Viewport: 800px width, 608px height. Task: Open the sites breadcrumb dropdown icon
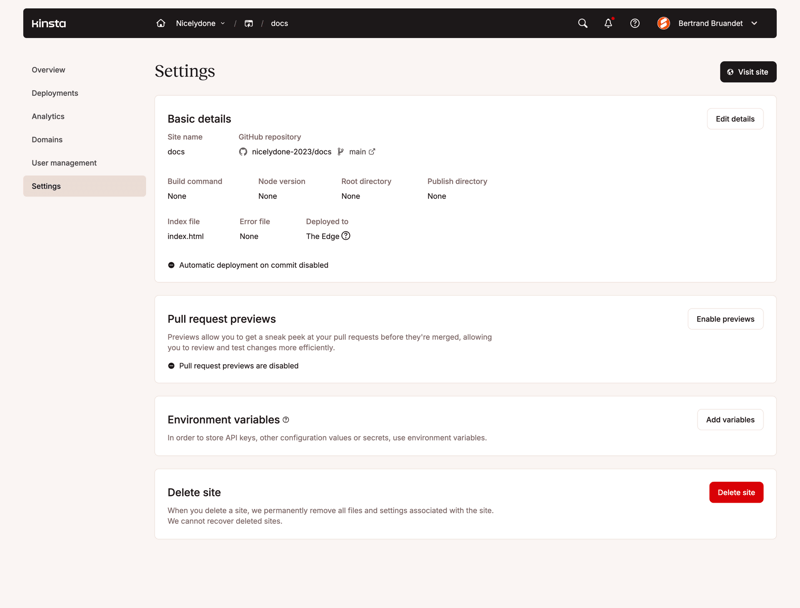coord(247,23)
